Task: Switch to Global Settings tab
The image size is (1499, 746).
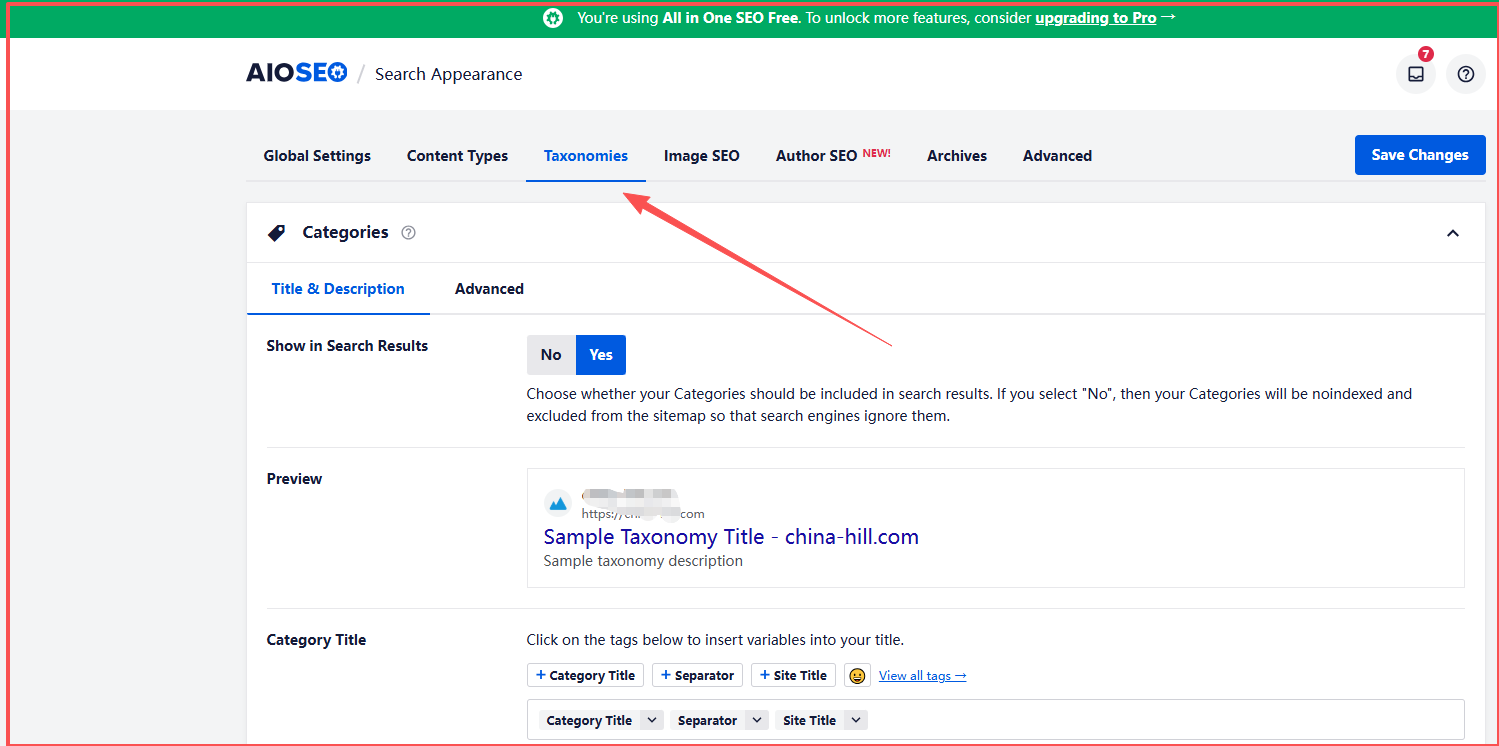Action: pos(317,156)
